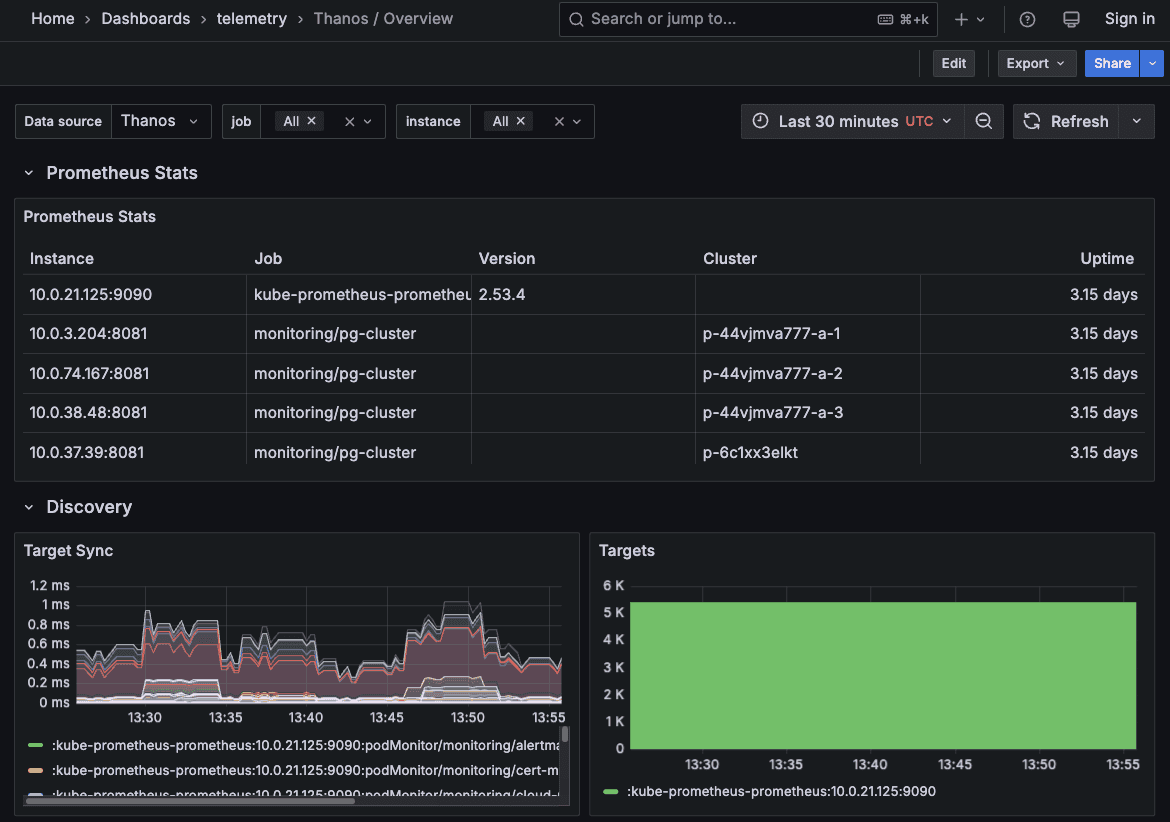Collapse the Prometheus Stats section chevron
Screen dimensions: 1170x822
click(x=28, y=172)
